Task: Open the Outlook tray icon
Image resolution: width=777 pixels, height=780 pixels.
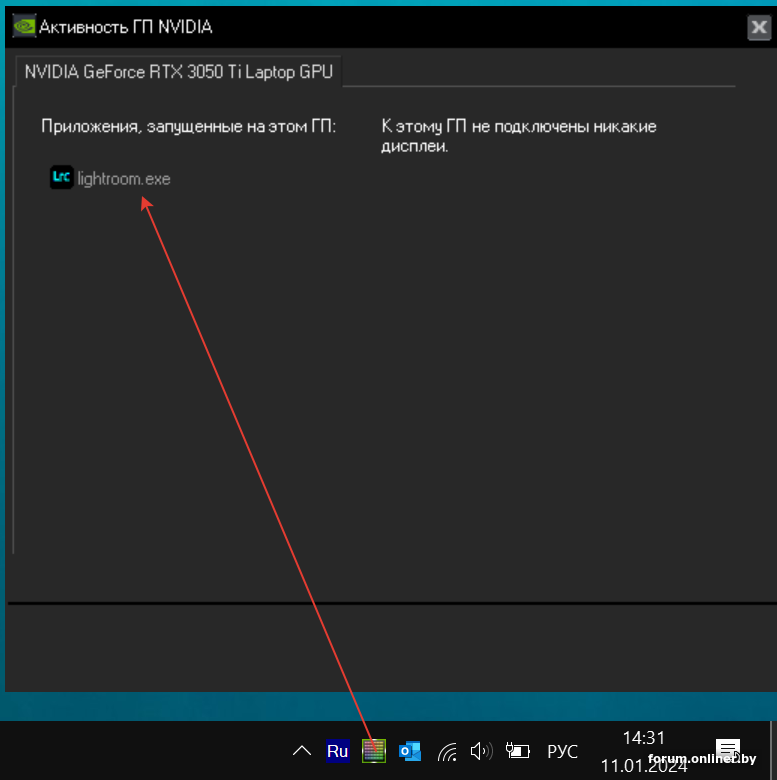Action: pos(410,751)
